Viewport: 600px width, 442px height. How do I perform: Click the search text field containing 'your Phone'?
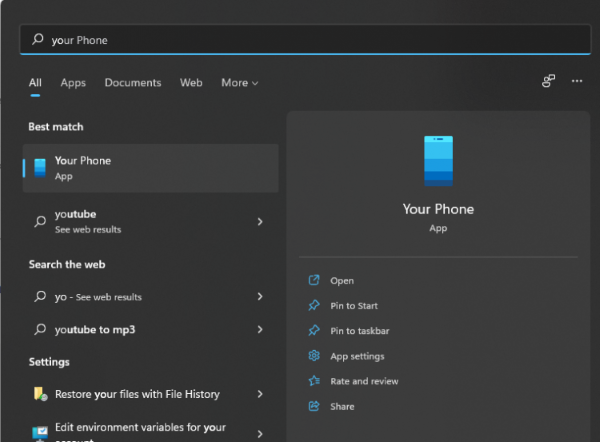[x=300, y=40]
